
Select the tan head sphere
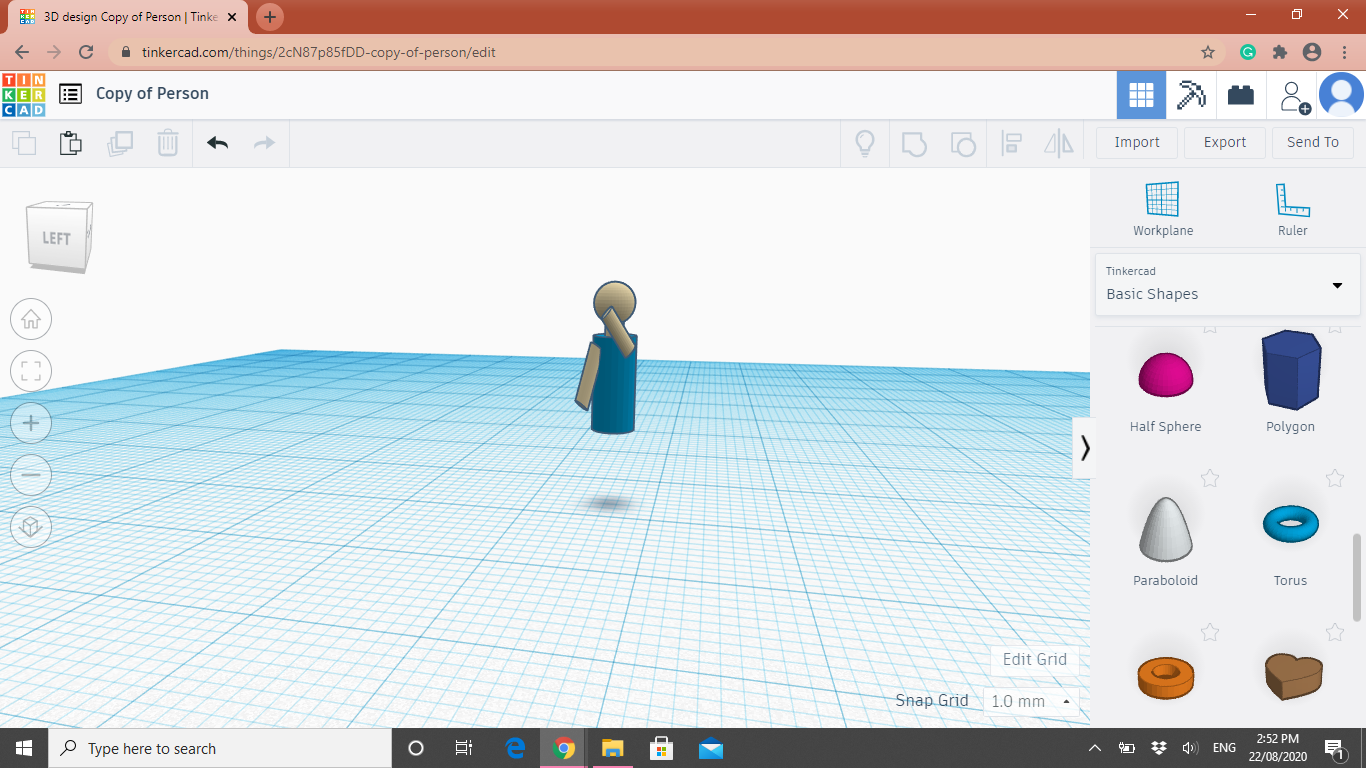point(615,302)
